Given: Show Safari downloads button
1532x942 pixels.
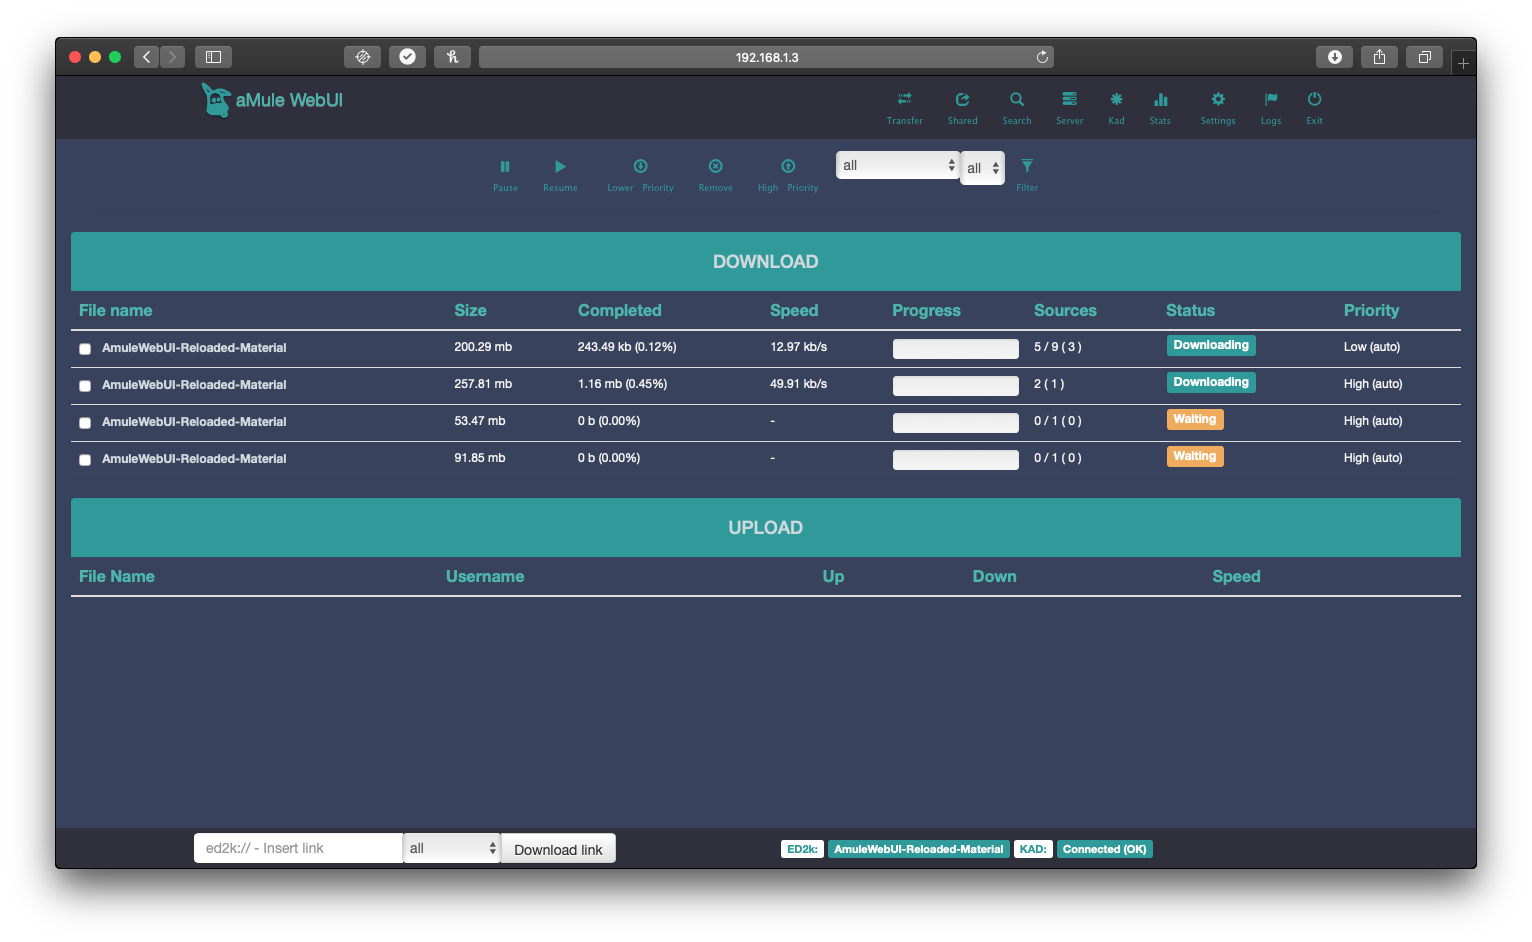Looking at the screenshot, I should click(1334, 57).
